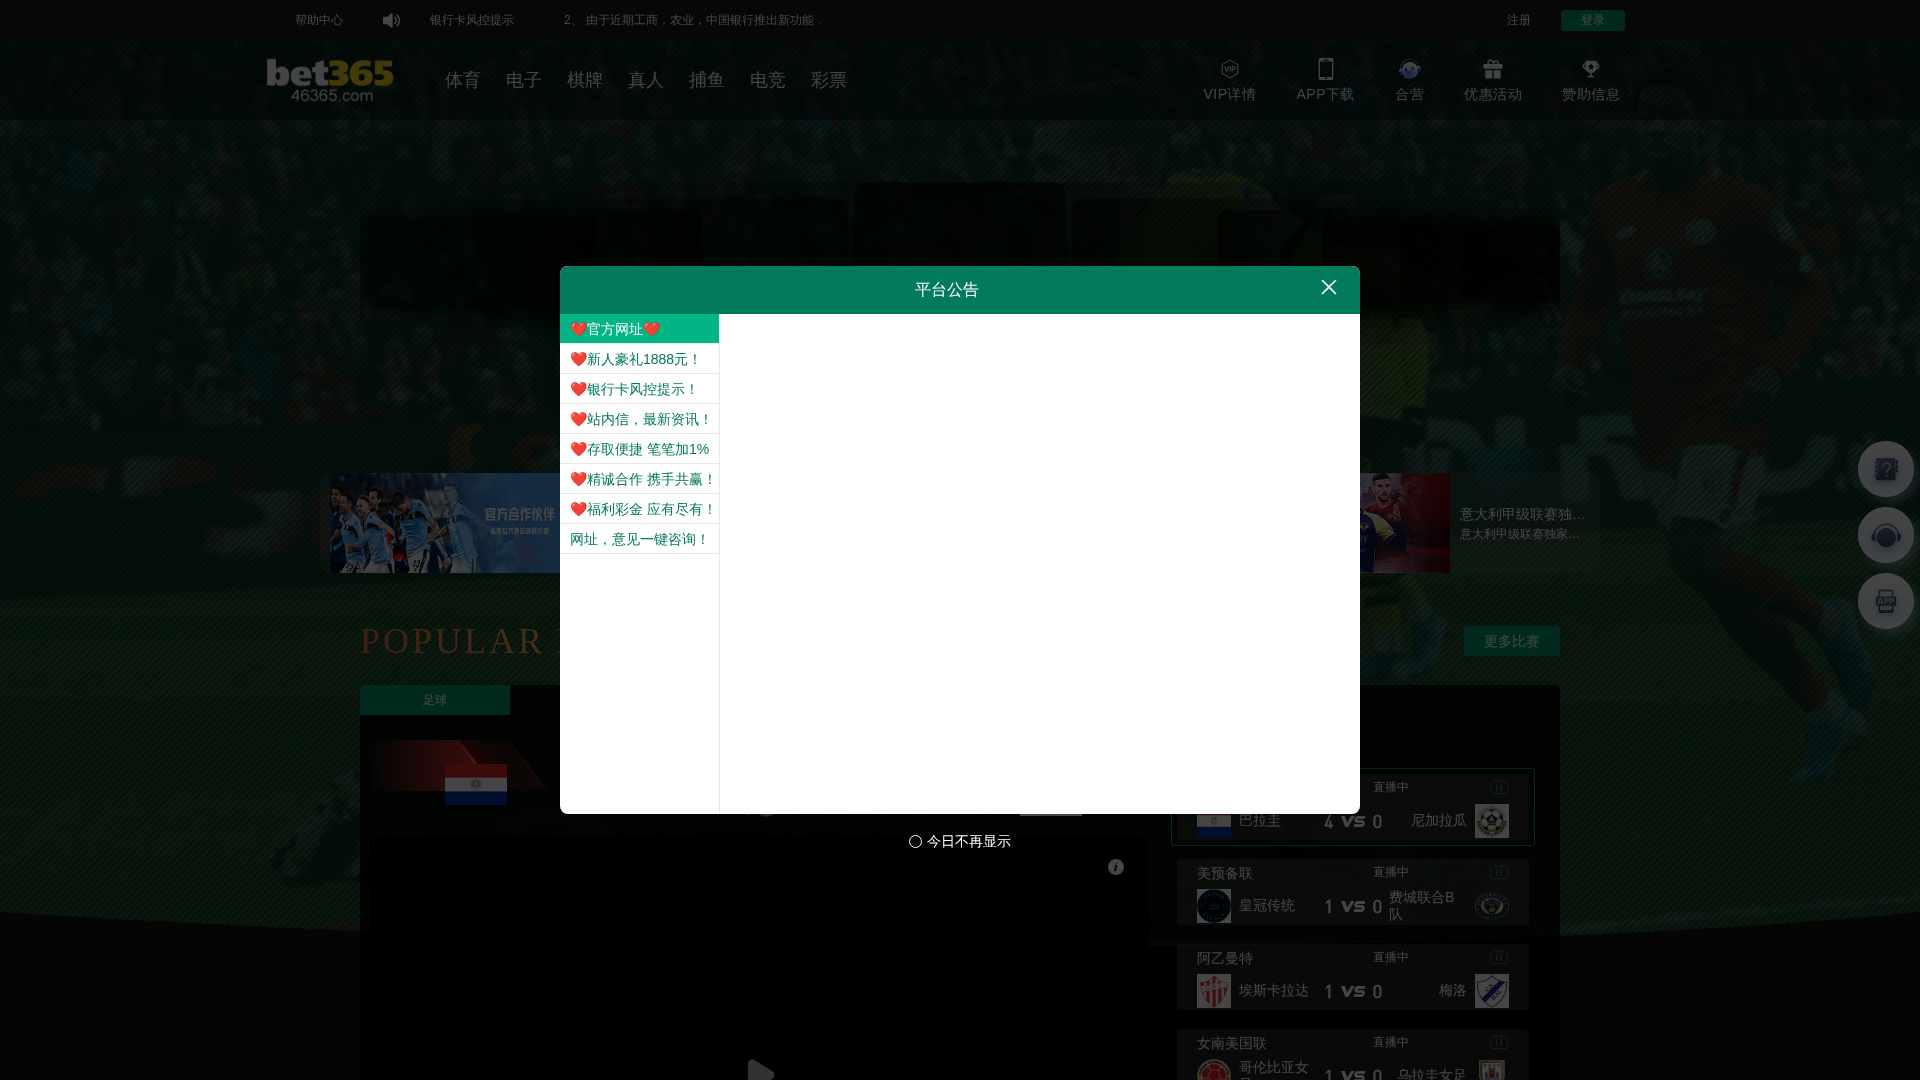Select the 站内信，最新资讯 announcement

click(639, 419)
